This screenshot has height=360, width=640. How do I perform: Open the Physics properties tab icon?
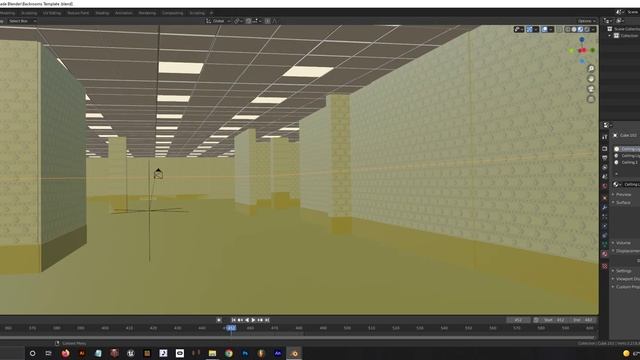(x=604, y=226)
